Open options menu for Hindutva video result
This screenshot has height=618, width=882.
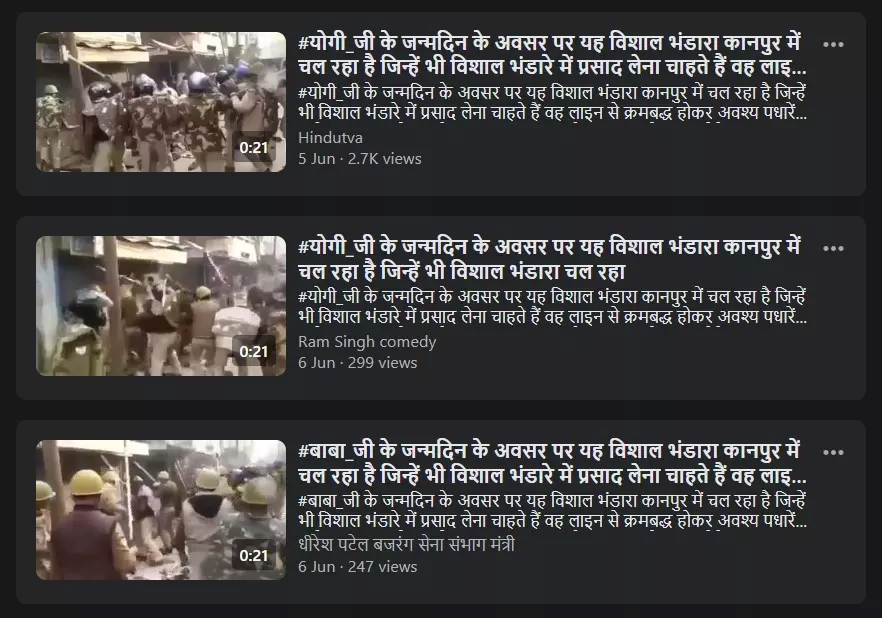click(x=832, y=44)
